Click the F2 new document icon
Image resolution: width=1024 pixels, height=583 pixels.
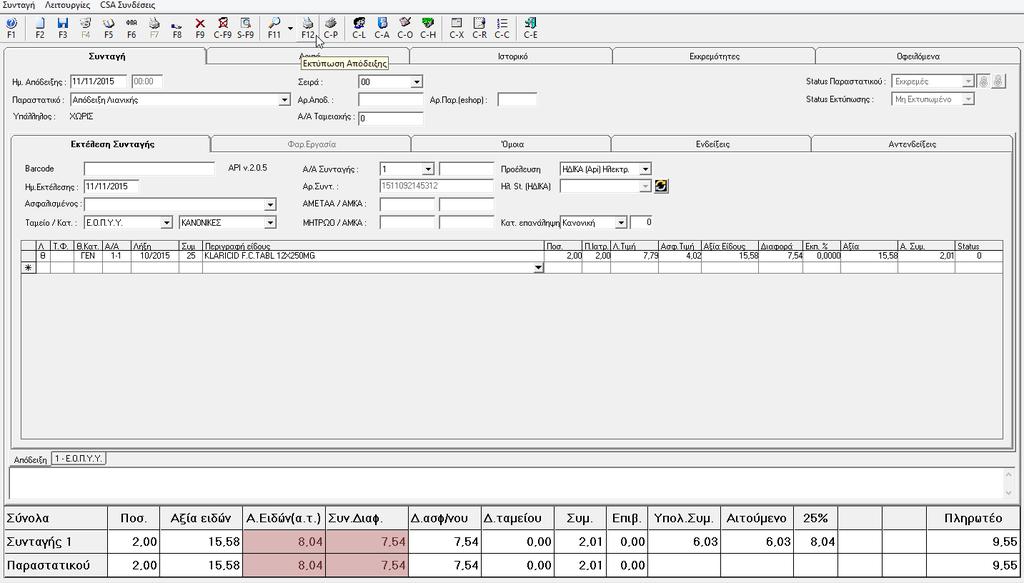pyautogui.click(x=40, y=28)
